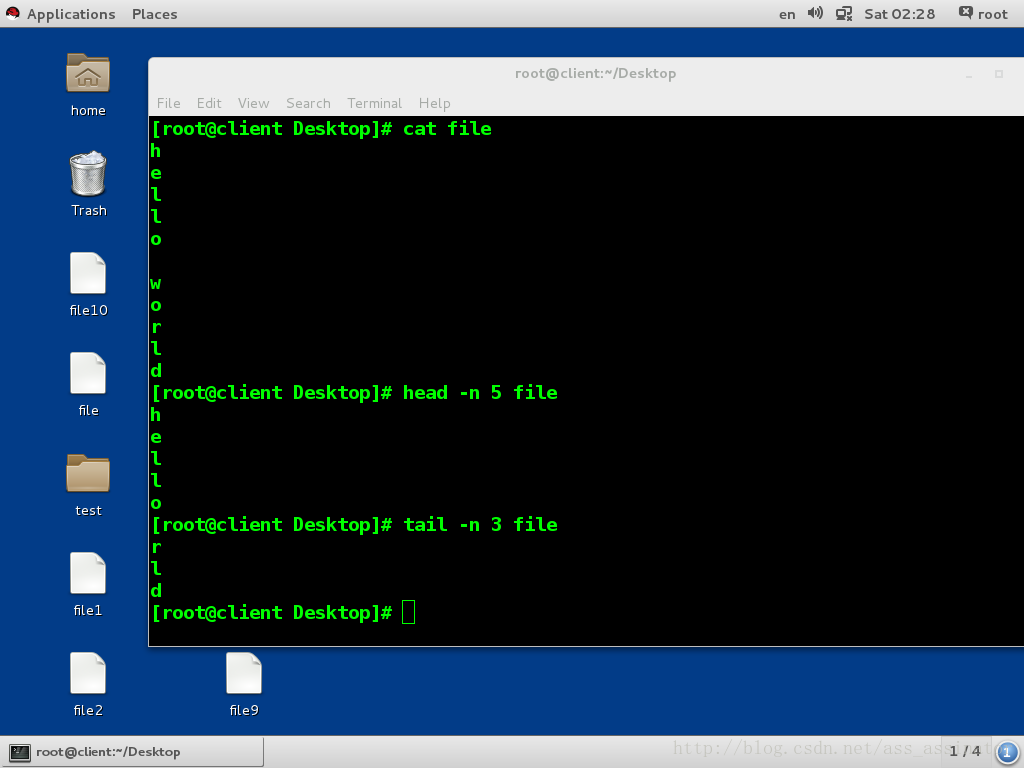1024x768 pixels.
Task: Minimize the terminal window
Action: 969,74
